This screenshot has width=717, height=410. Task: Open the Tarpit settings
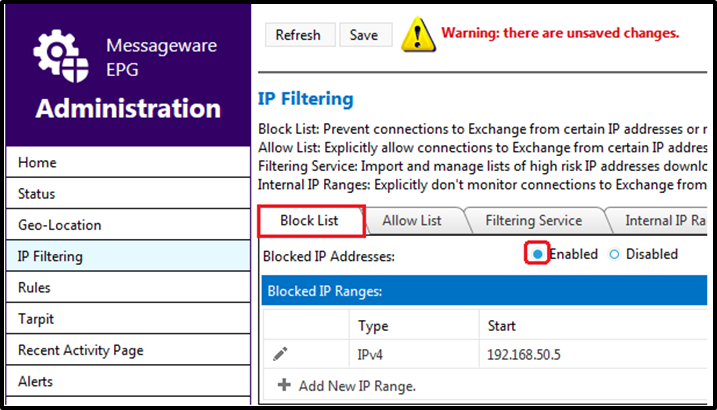tap(128, 319)
